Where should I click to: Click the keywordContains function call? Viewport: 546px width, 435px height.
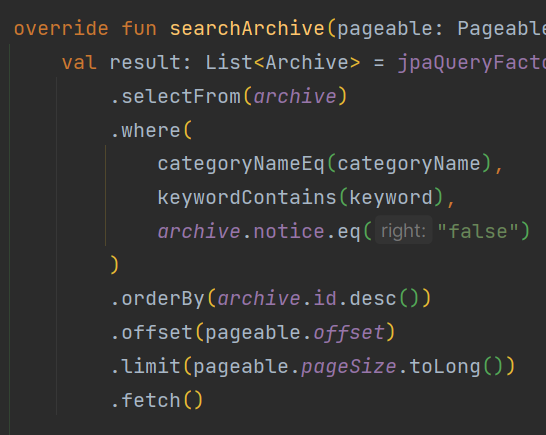click(x=247, y=198)
